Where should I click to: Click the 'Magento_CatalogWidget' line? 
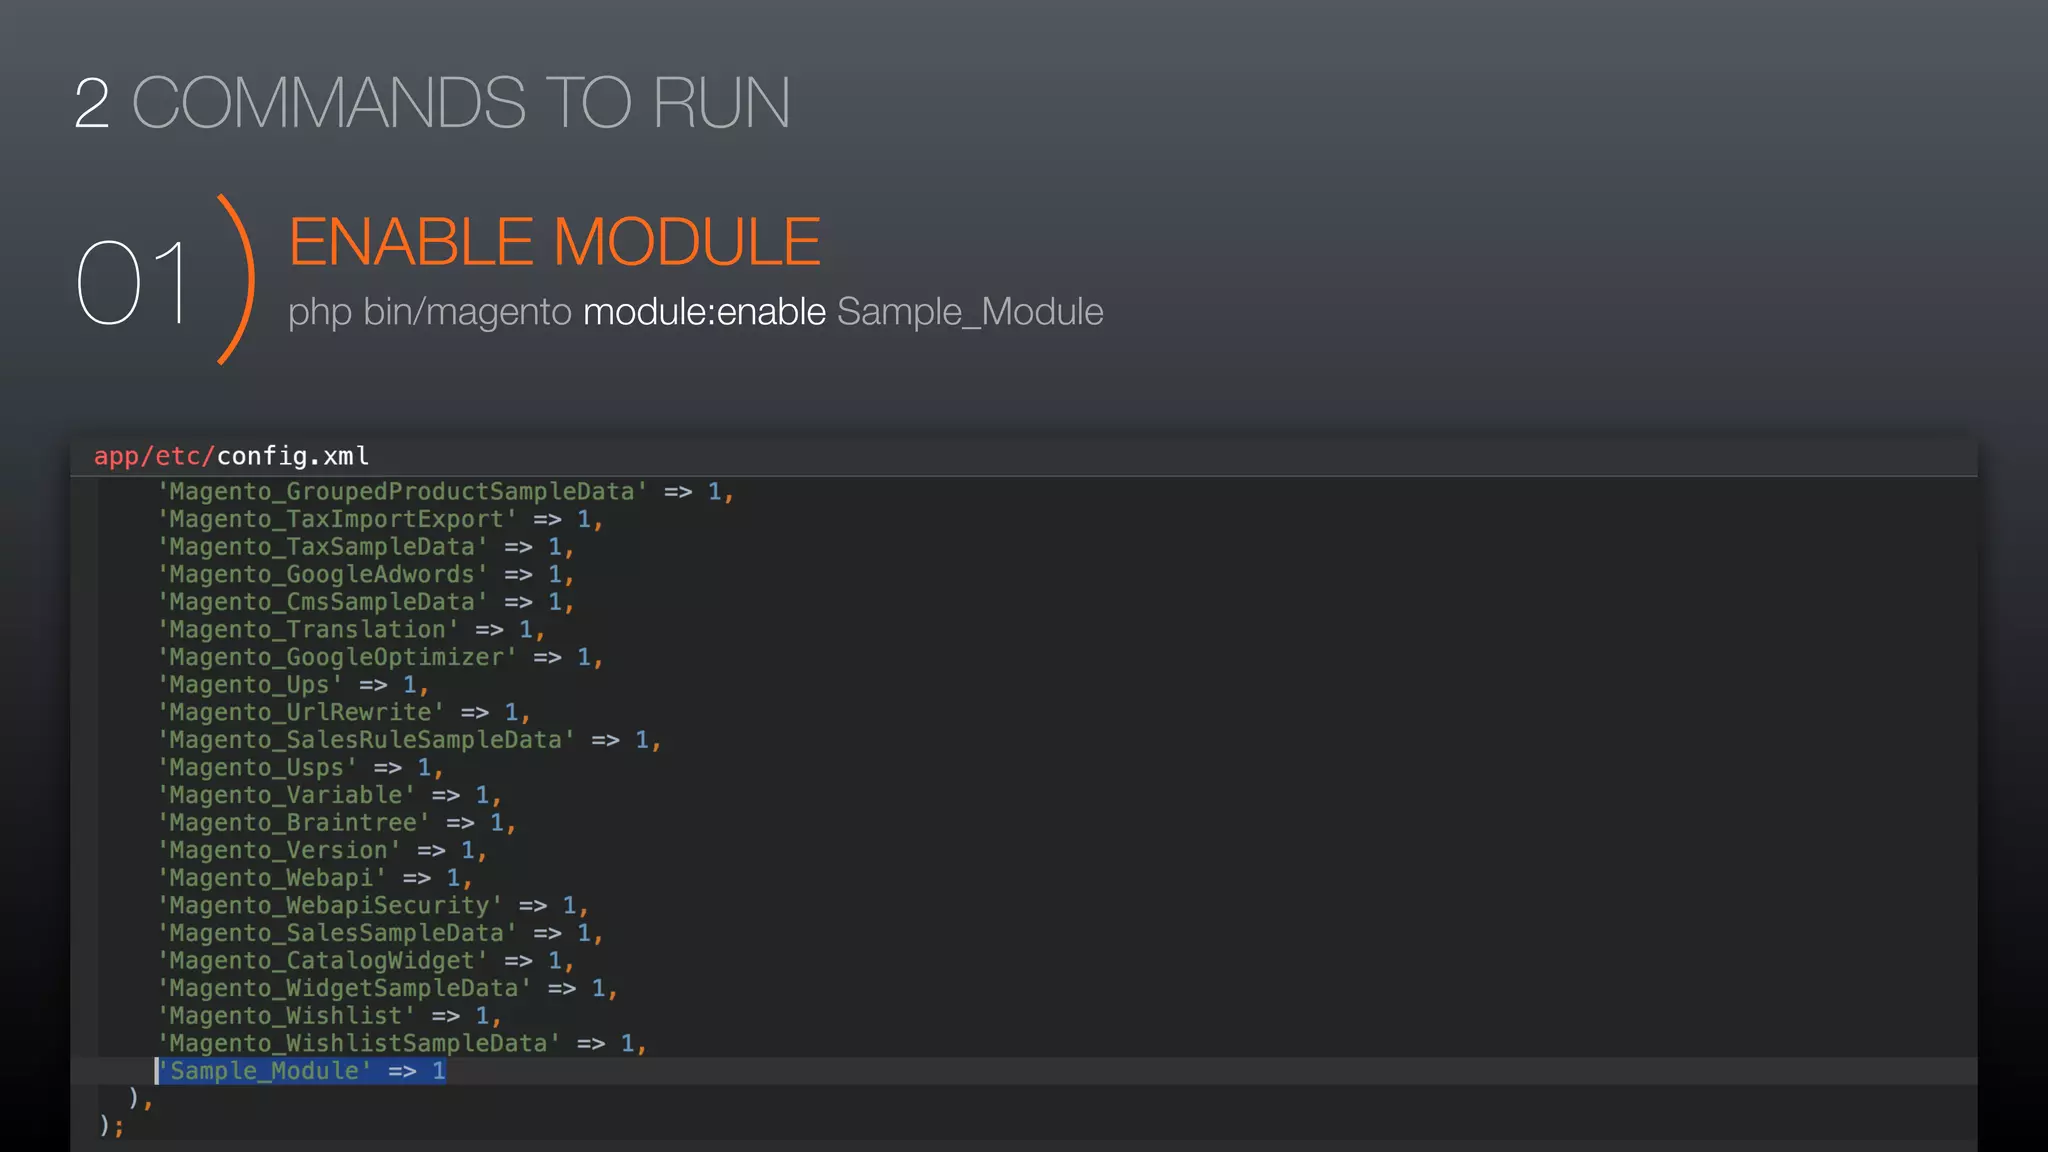click(366, 961)
